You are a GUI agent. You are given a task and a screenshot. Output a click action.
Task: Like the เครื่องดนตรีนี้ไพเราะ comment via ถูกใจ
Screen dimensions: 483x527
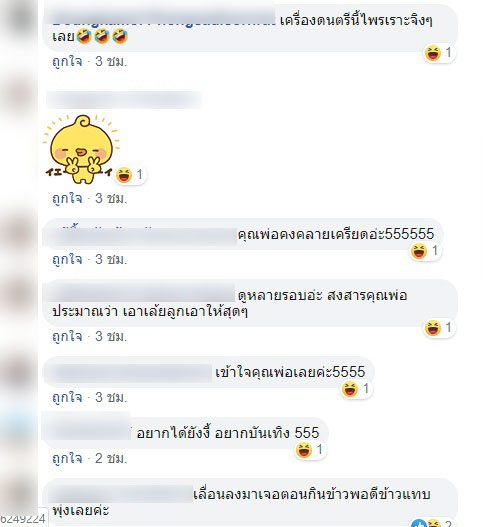(67, 62)
